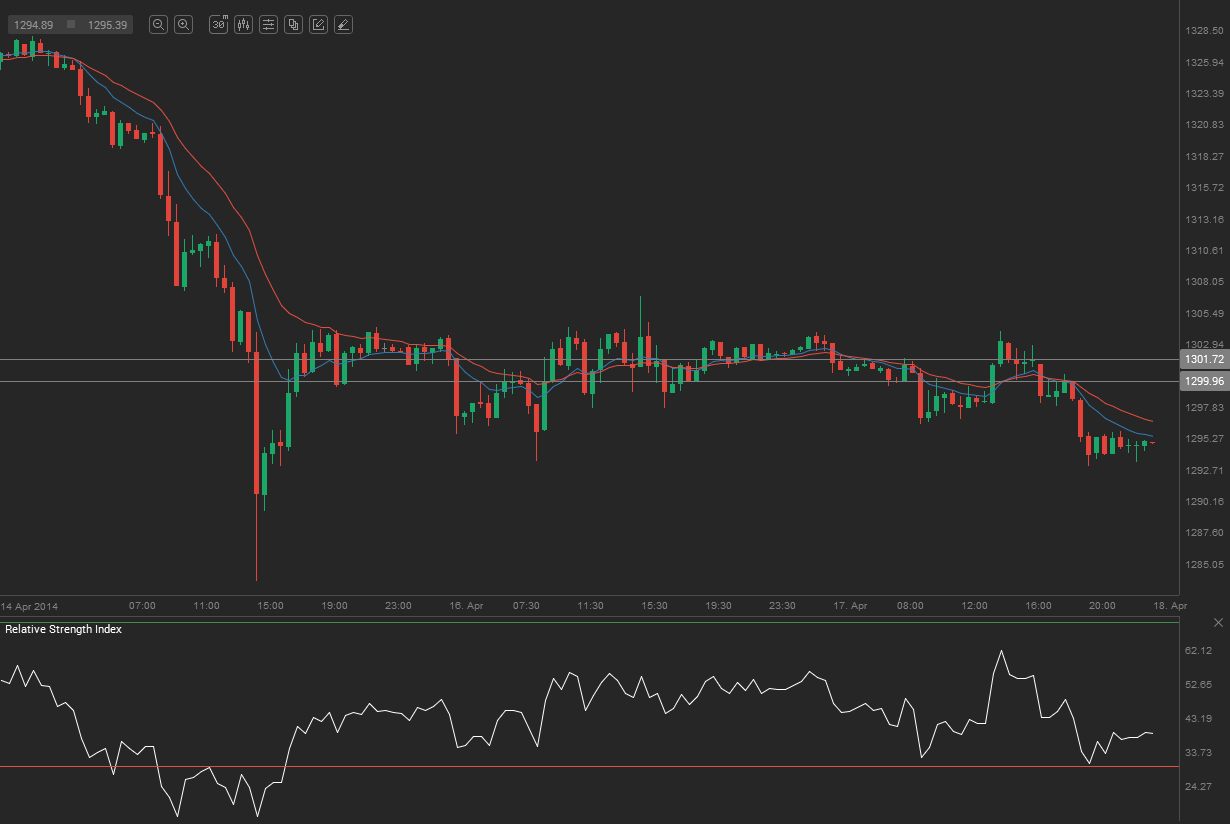Close the Relative Strength Index panel
1230x824 pixels.
click(x=1217, y=623)
